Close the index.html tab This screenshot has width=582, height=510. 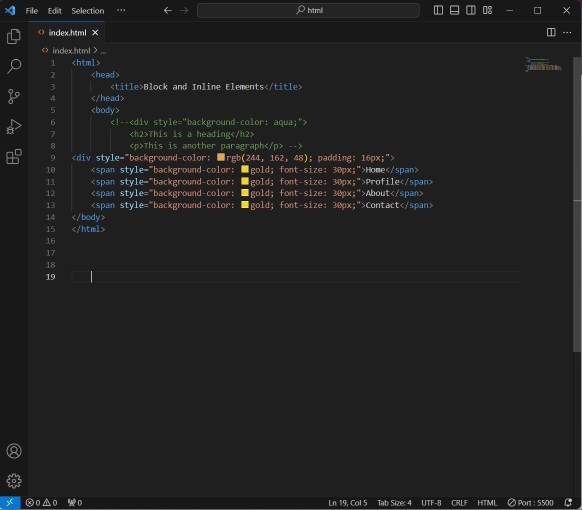95,33
